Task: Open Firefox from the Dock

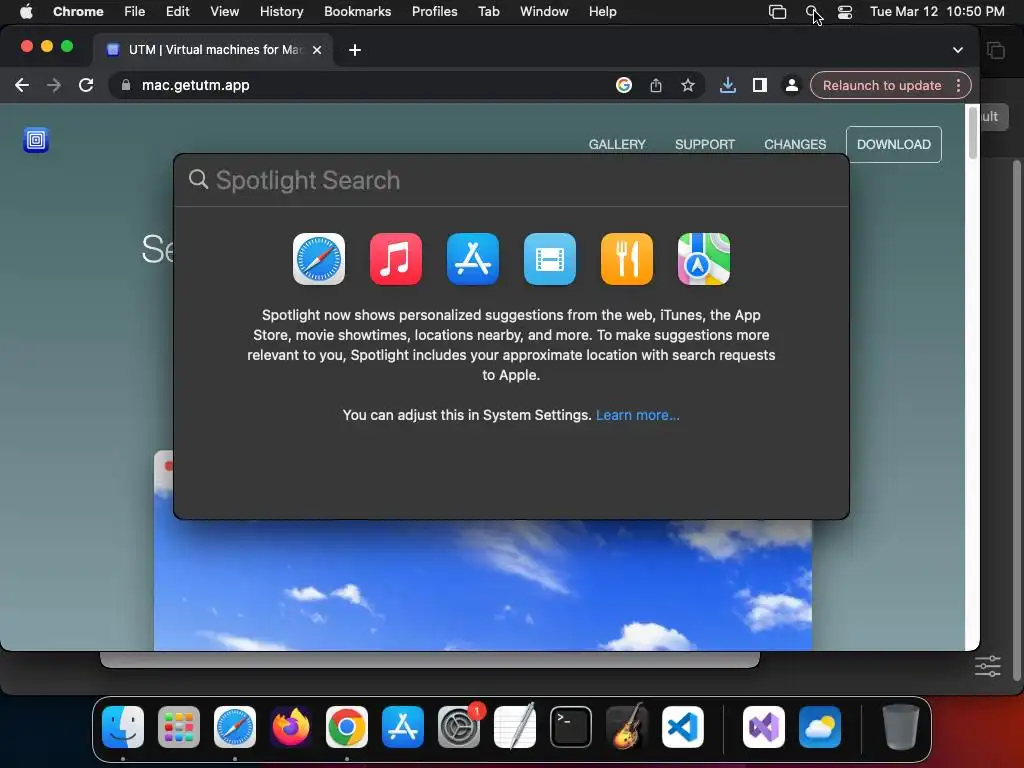Action: [291, 727]
